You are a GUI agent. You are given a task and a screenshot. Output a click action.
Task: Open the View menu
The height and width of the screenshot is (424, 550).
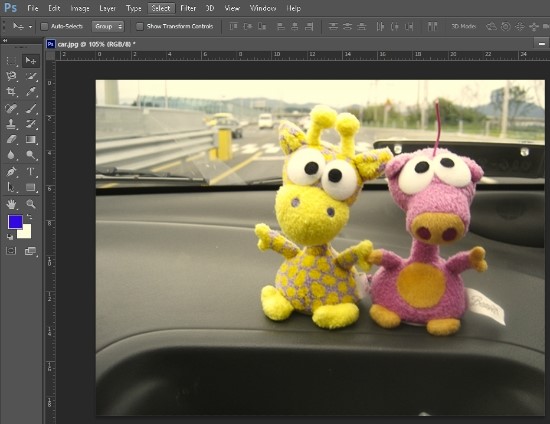tap(232, 8)
